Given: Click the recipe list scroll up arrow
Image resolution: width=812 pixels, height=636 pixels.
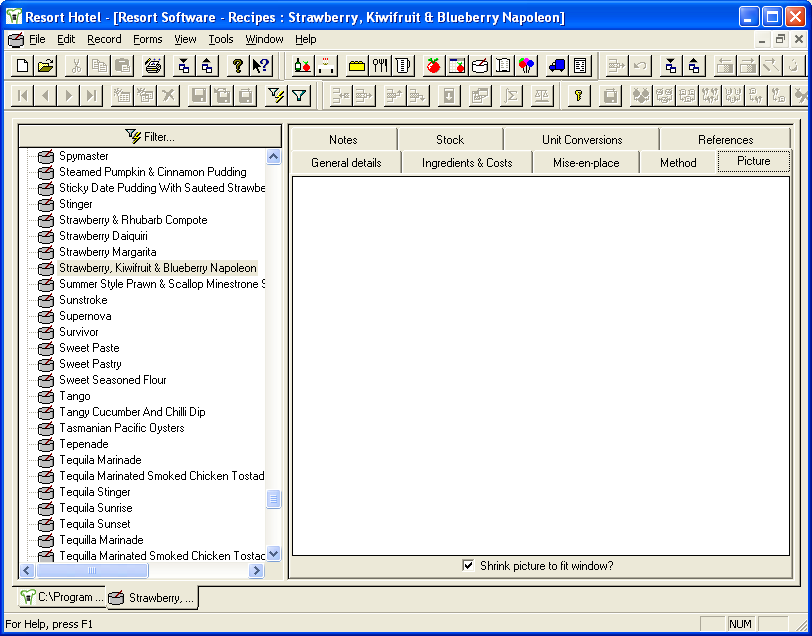Looking at the screenshot, I should click(x=274, y=156).
